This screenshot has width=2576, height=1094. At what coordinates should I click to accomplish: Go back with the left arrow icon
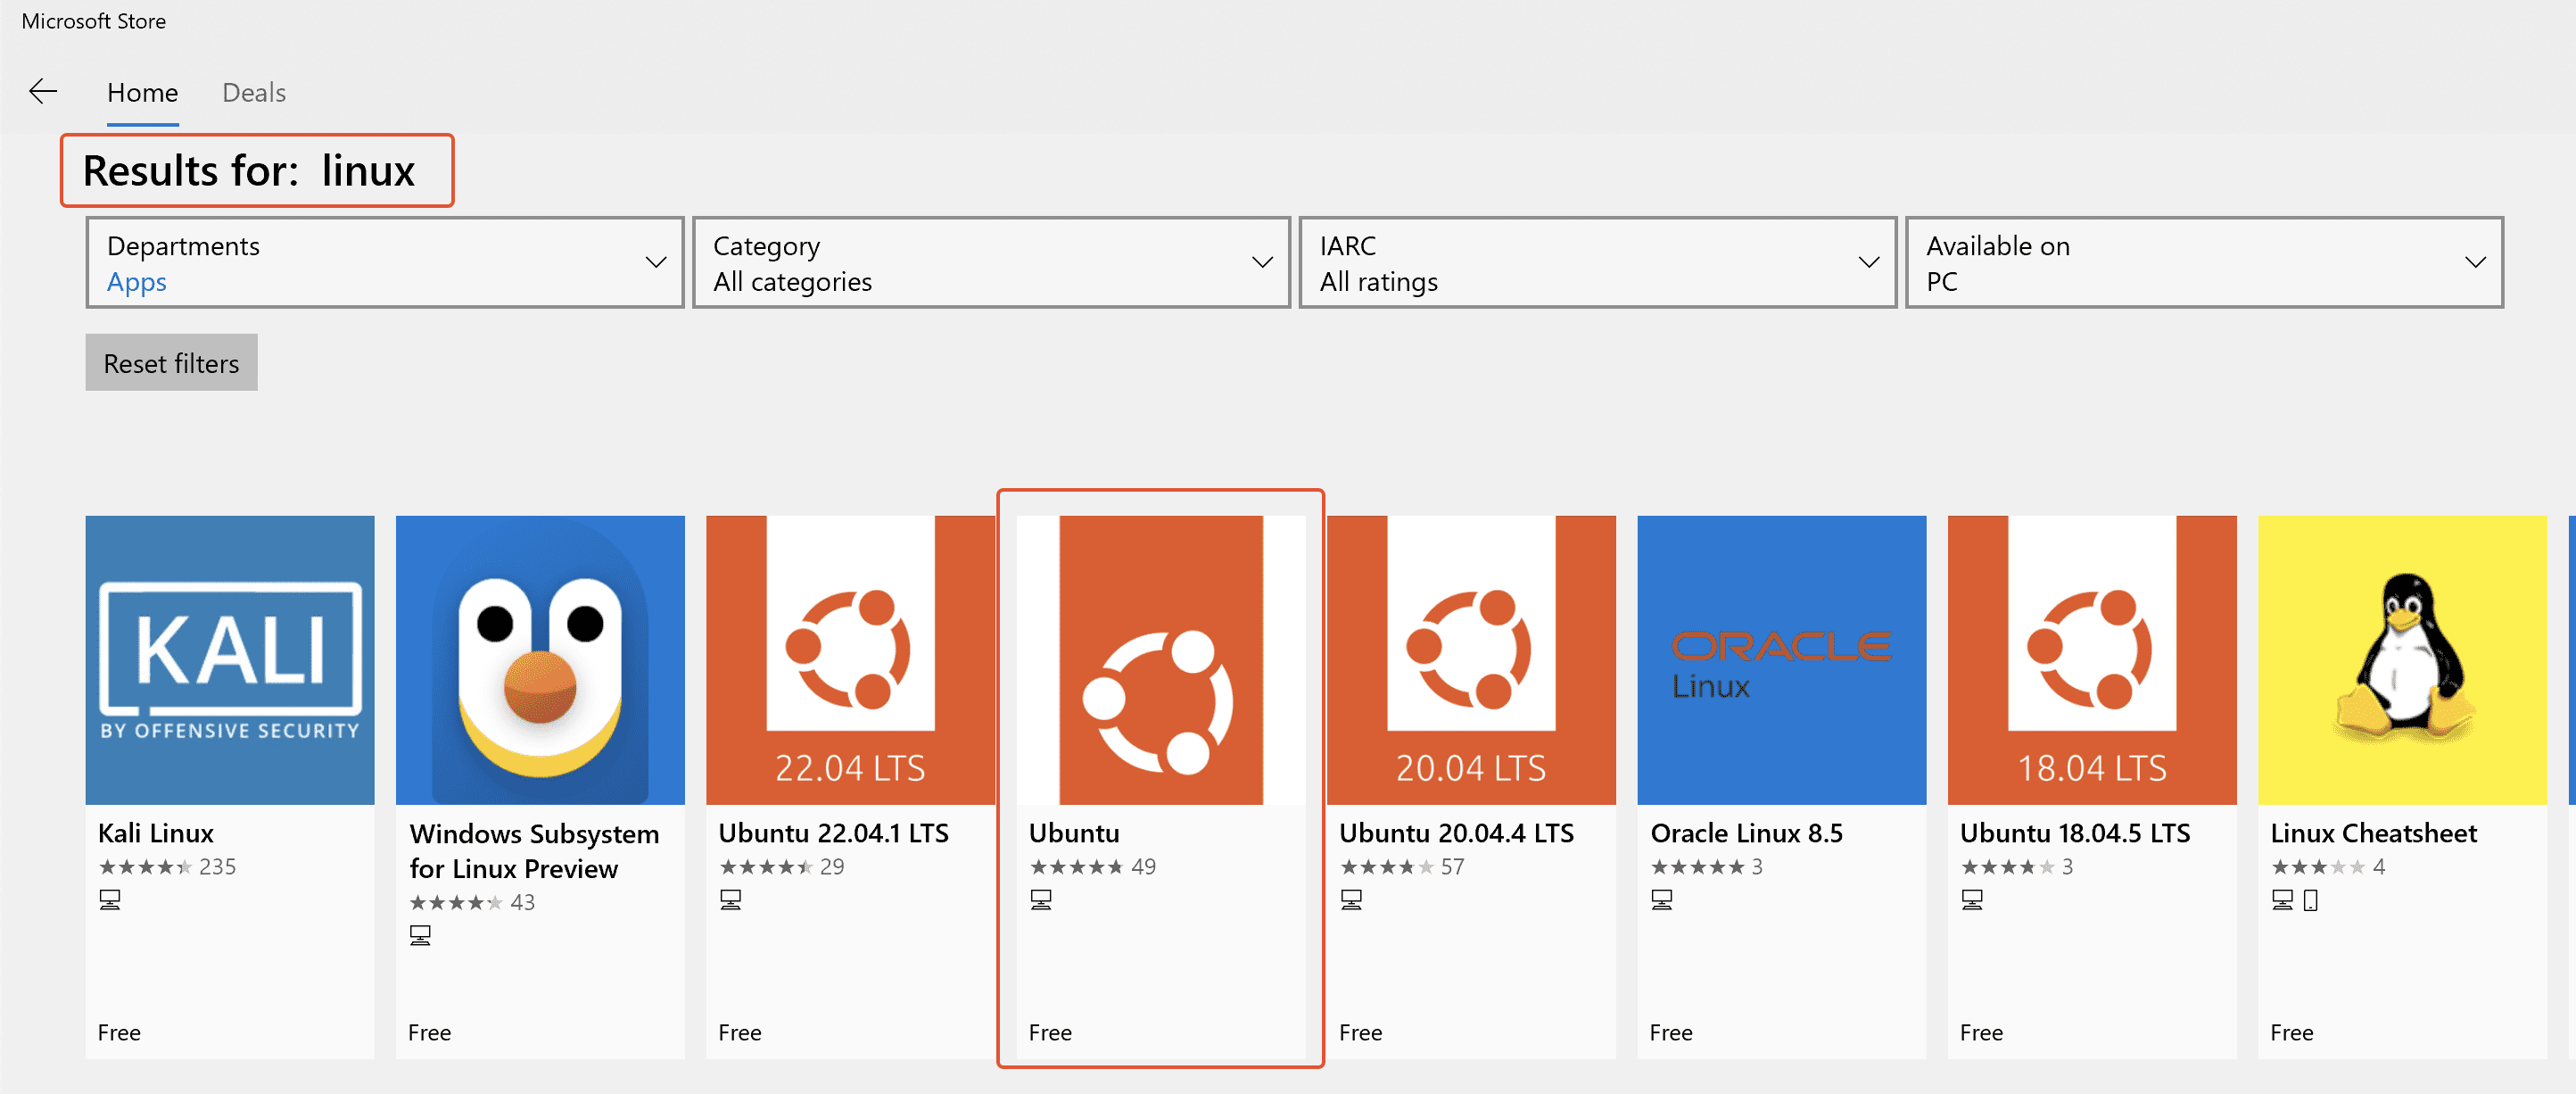pos(43,92)
